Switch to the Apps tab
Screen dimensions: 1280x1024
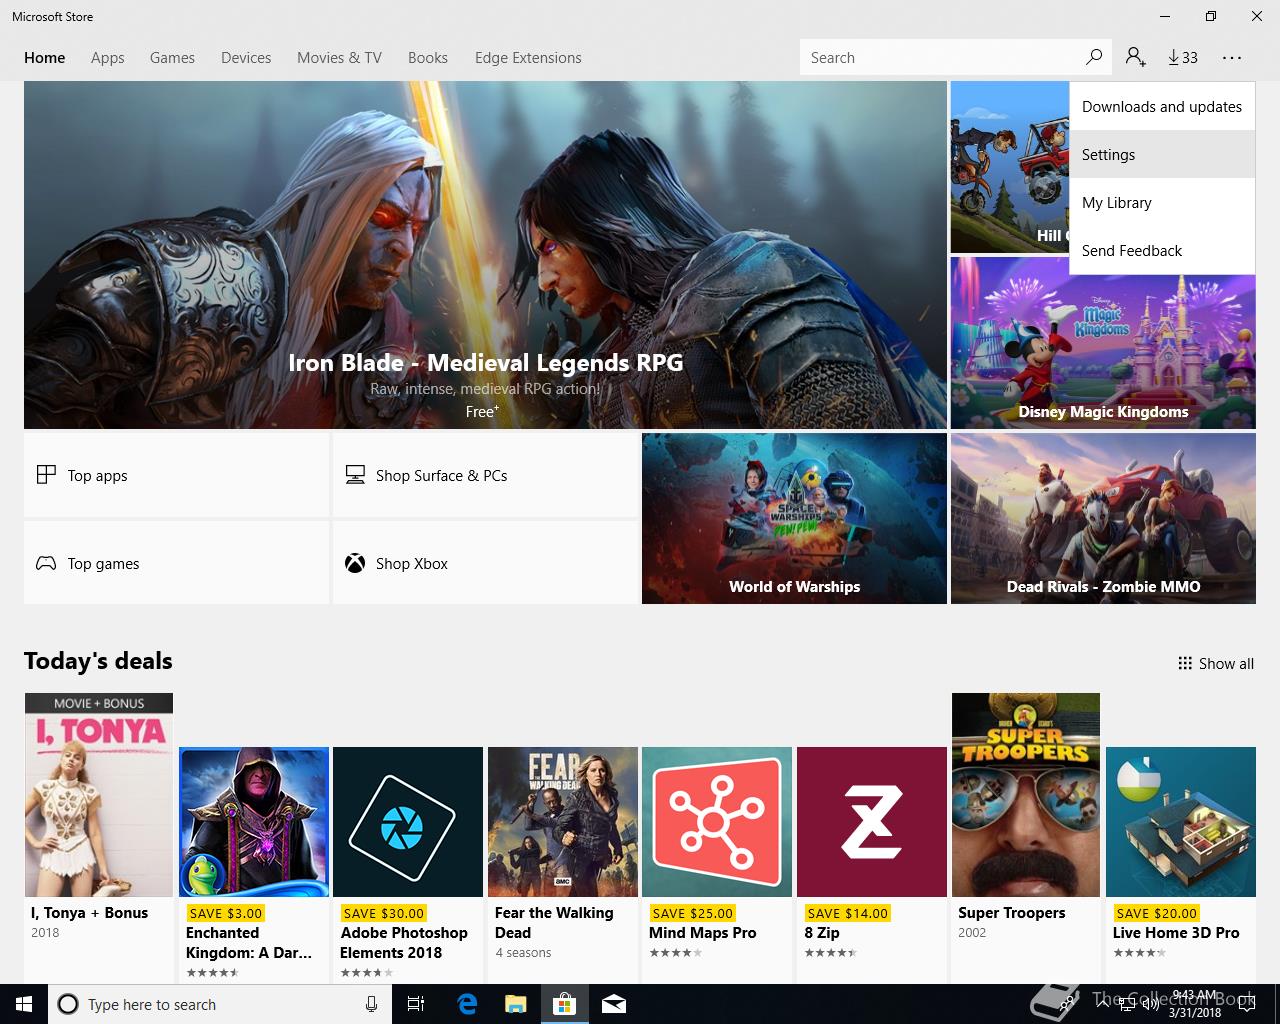click(x=108, y=58)
